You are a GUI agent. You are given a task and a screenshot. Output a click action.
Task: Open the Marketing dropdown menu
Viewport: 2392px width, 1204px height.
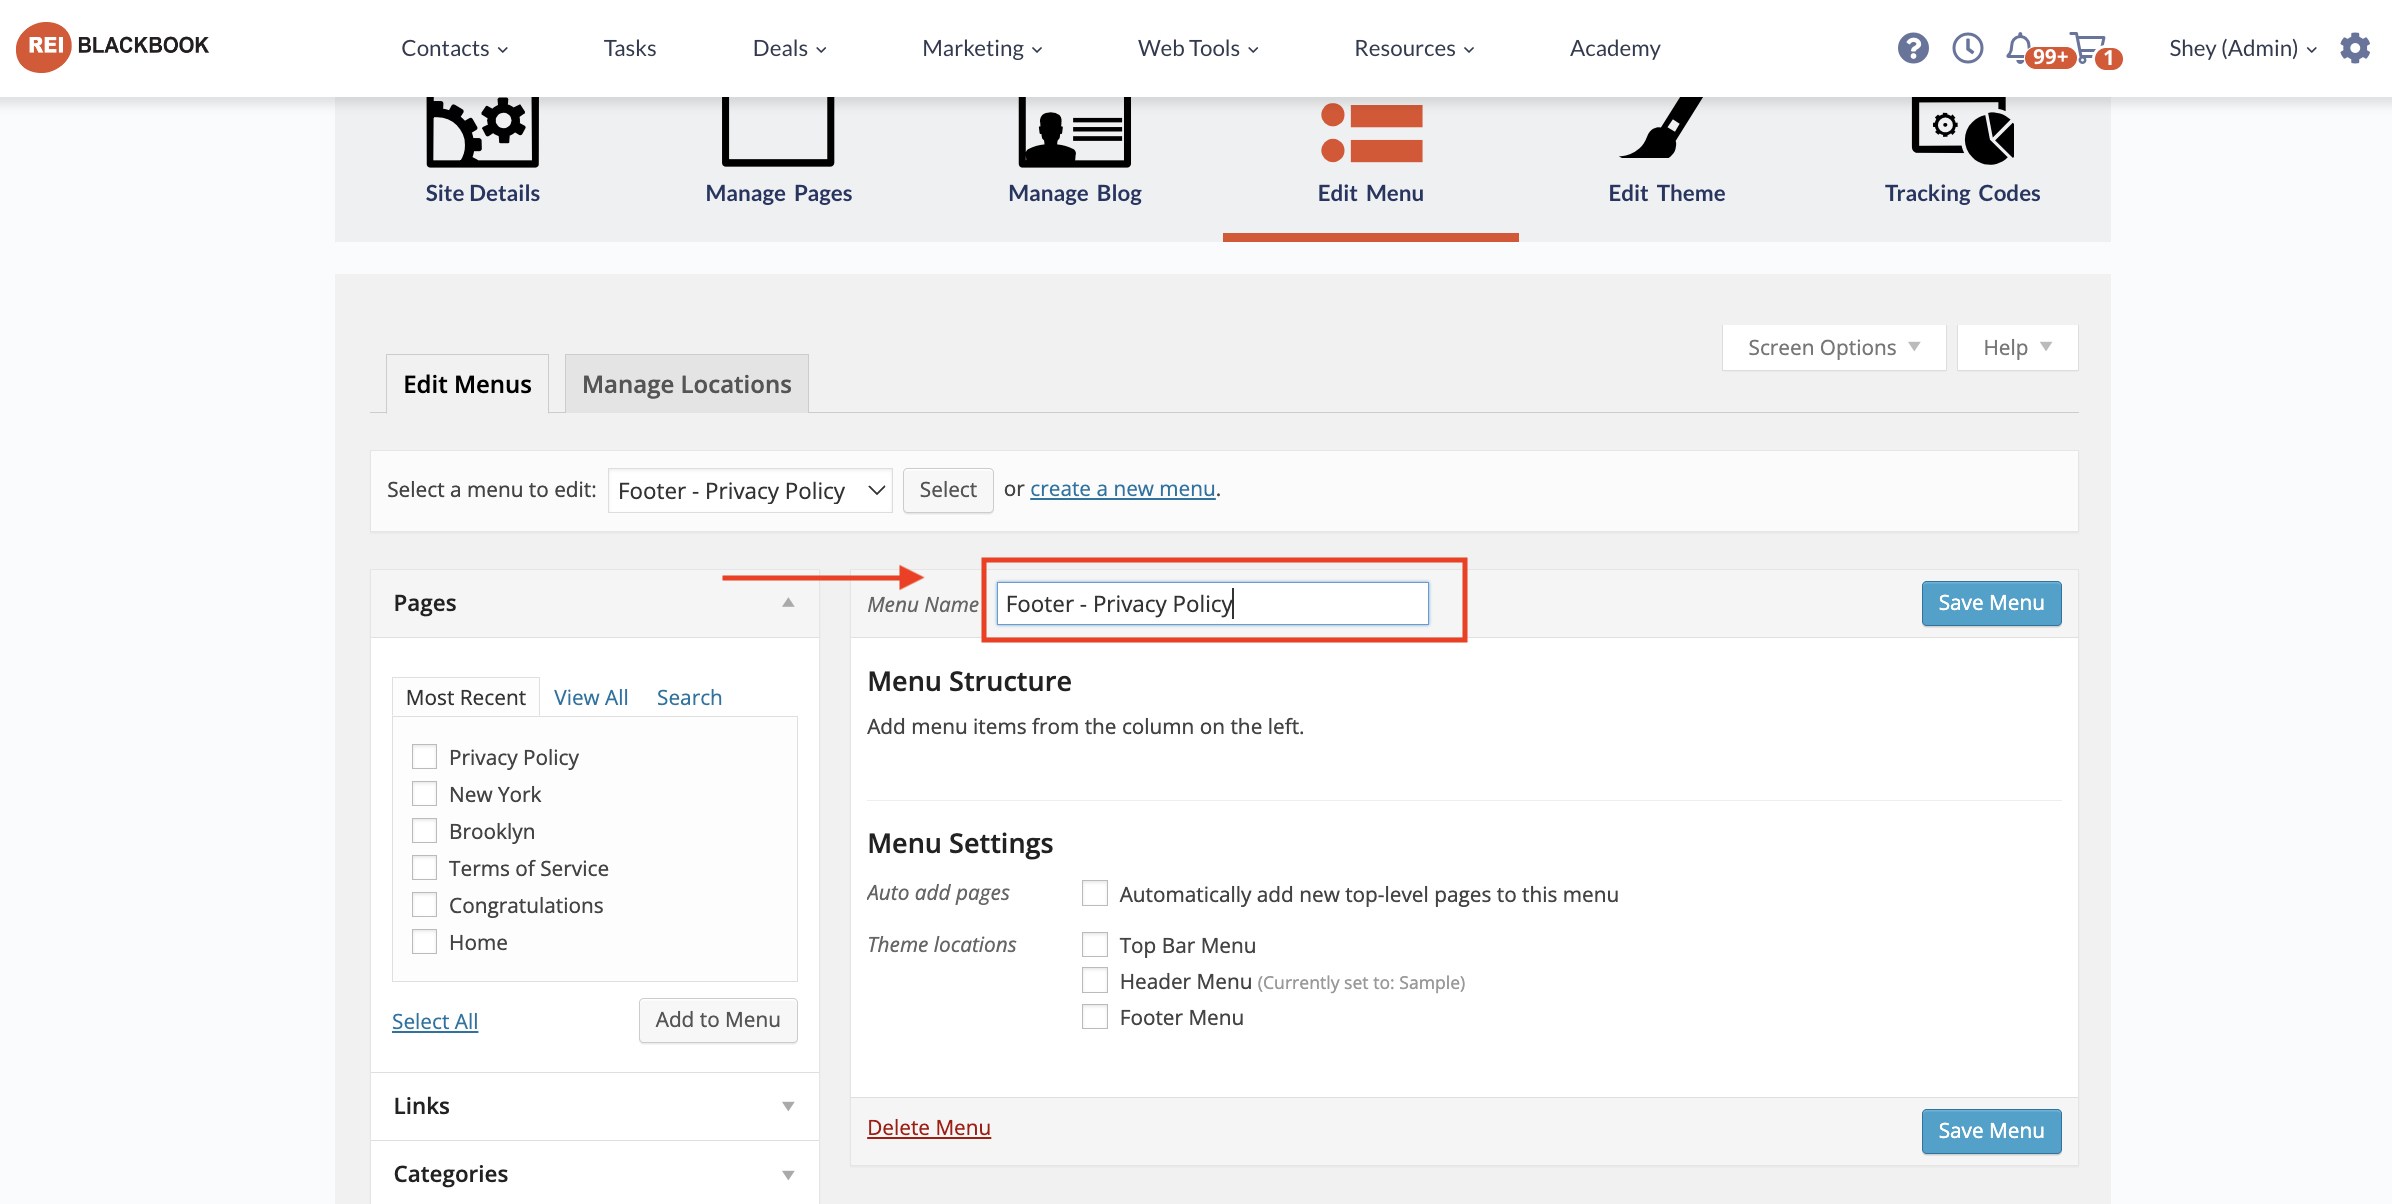[982, 48]
